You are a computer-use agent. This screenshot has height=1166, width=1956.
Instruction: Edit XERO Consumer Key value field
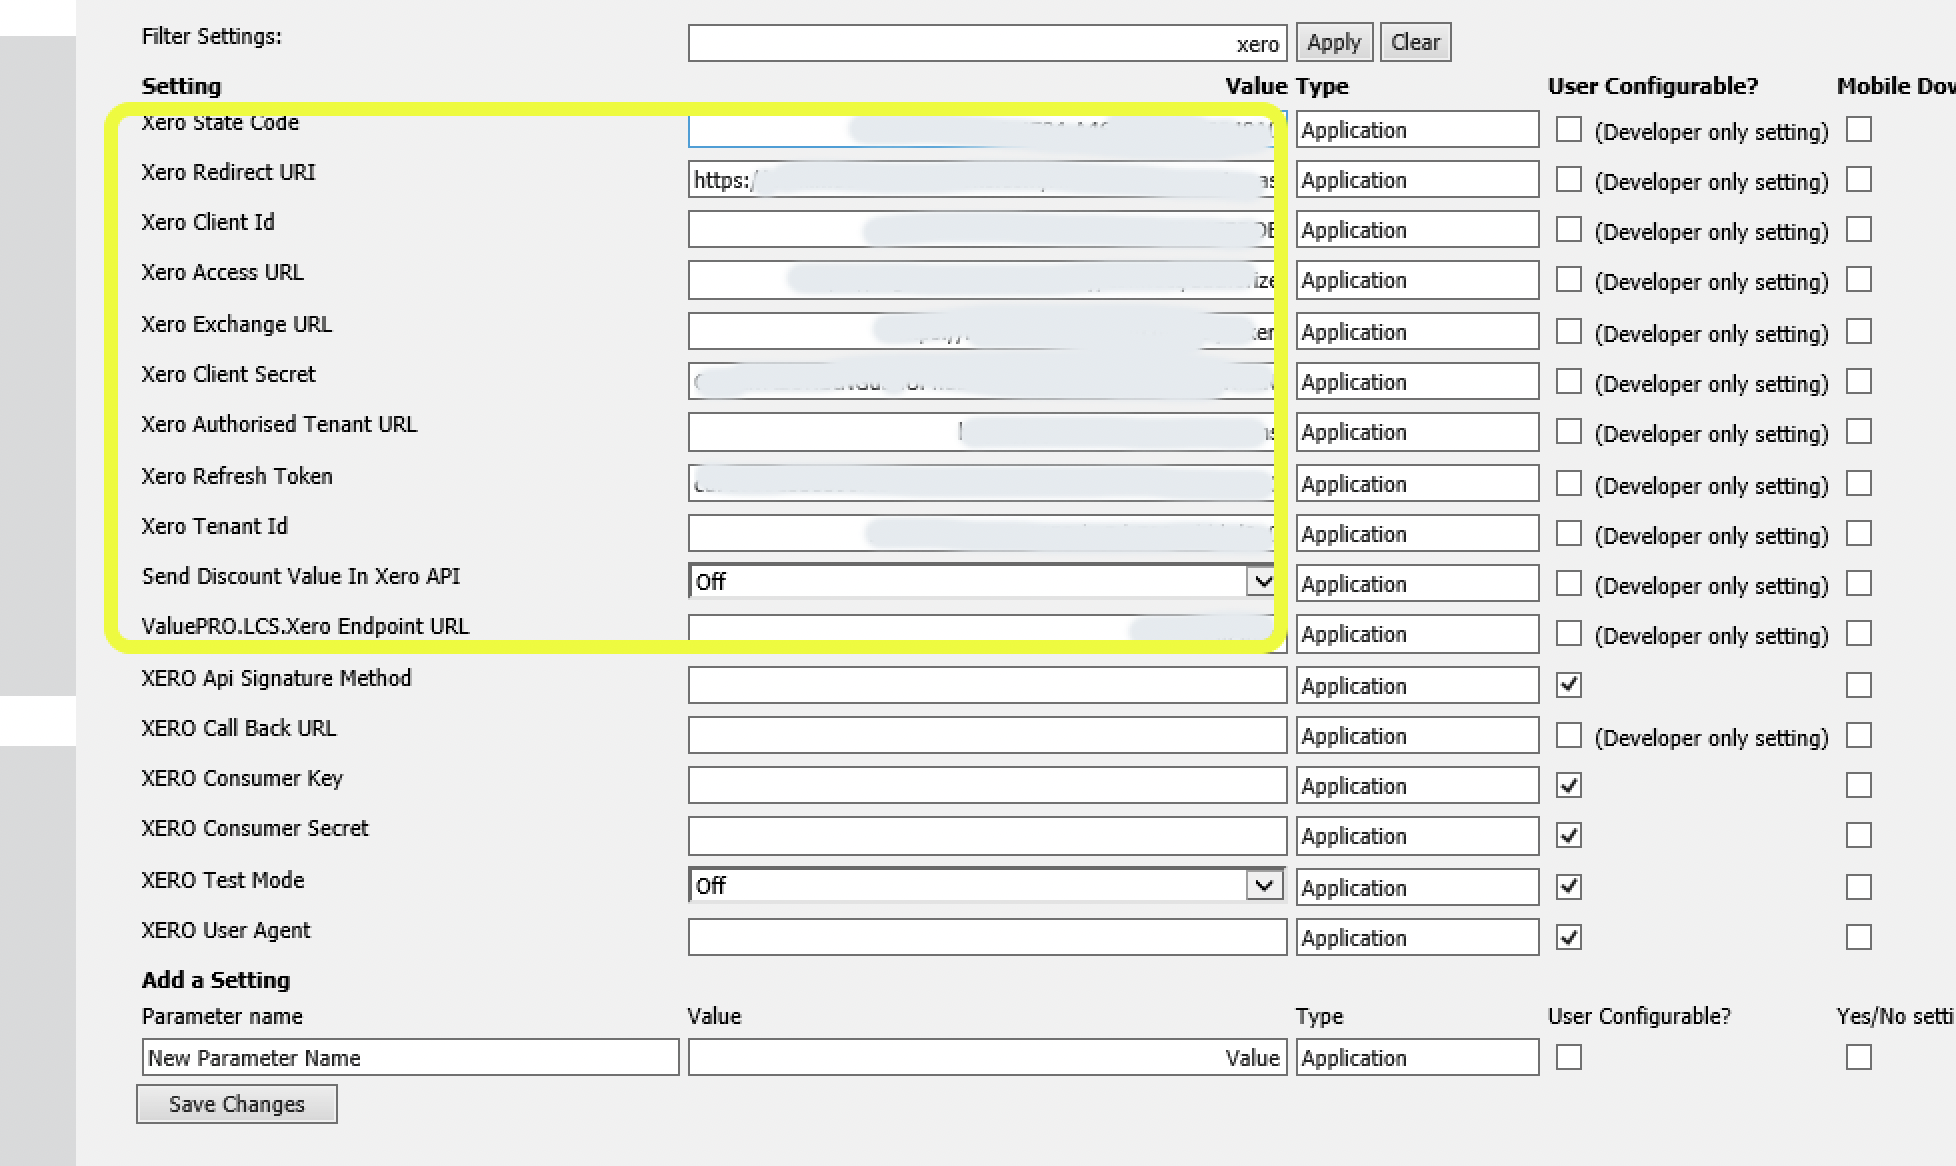click(987, 785)
